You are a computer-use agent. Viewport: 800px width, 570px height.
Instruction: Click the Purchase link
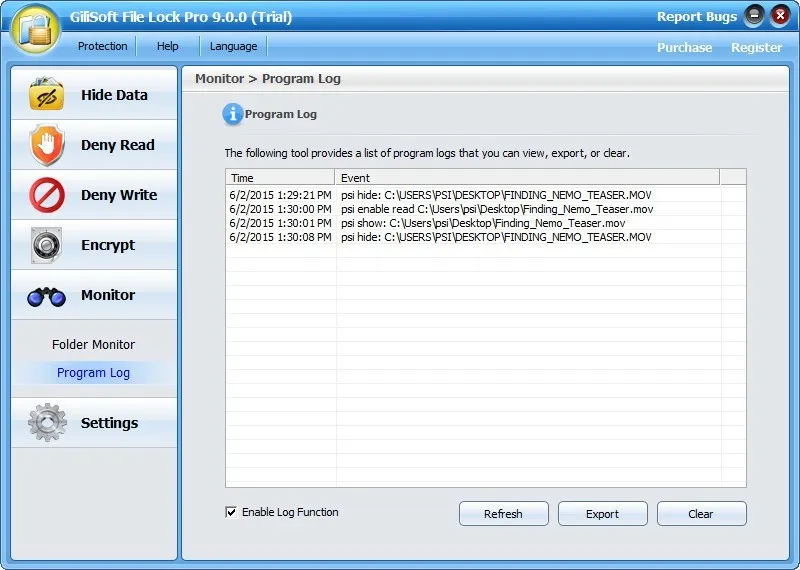click(x=684, y=47)
